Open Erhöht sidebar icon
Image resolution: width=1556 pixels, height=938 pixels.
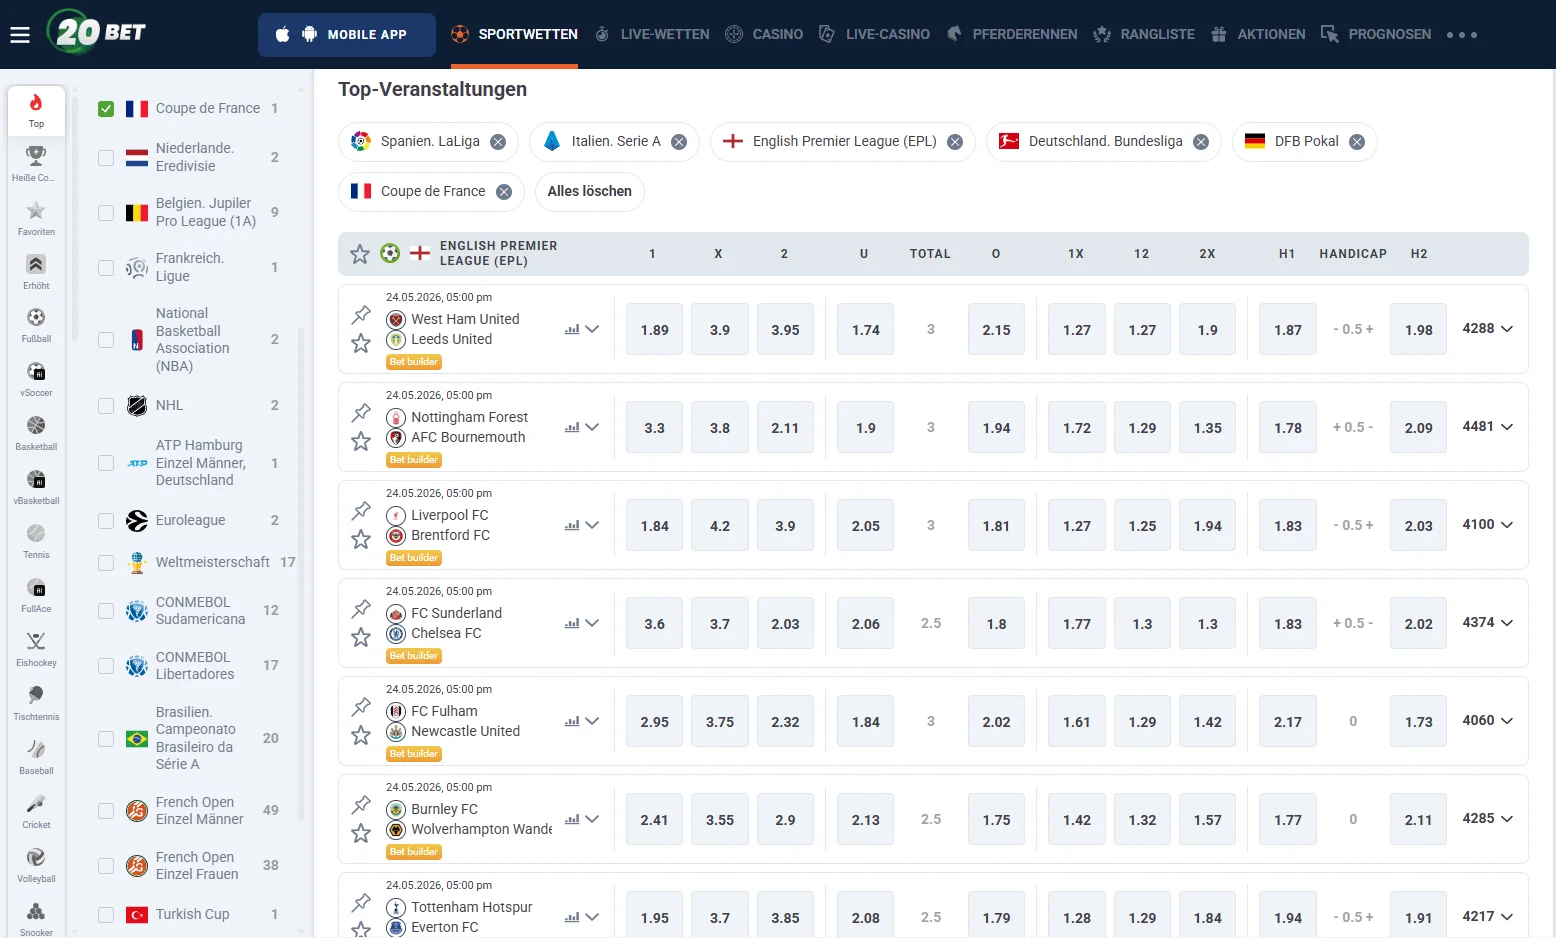[36, 272]
